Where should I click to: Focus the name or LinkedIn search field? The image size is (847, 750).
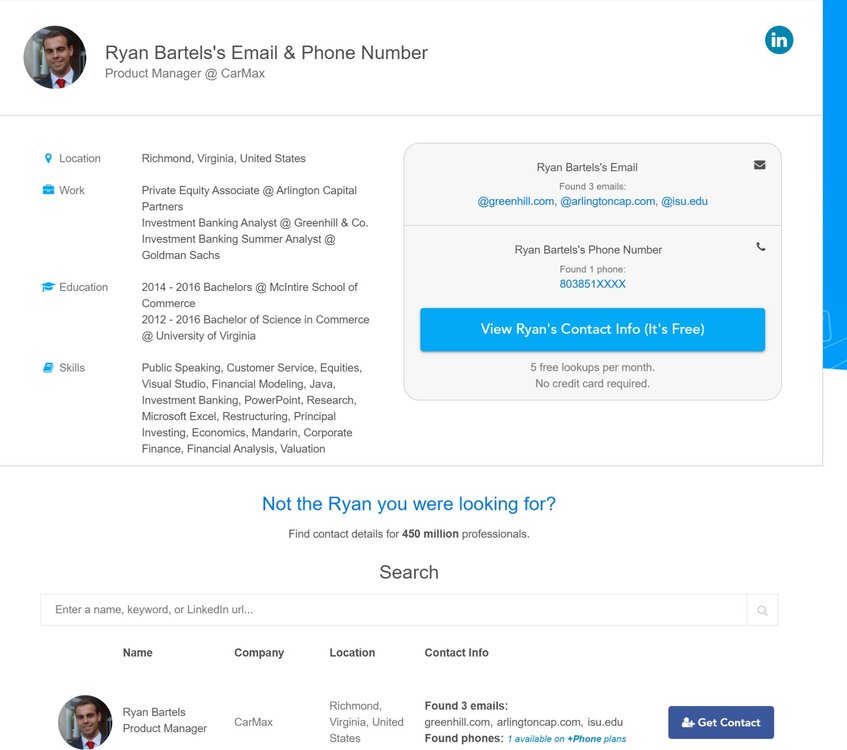(x=393, y=610)
